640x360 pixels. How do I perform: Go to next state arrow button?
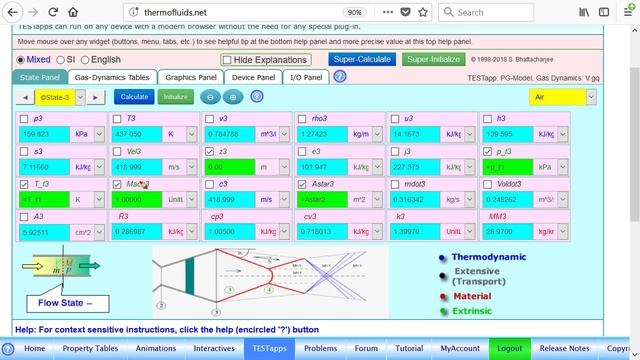tap(96, 98)
